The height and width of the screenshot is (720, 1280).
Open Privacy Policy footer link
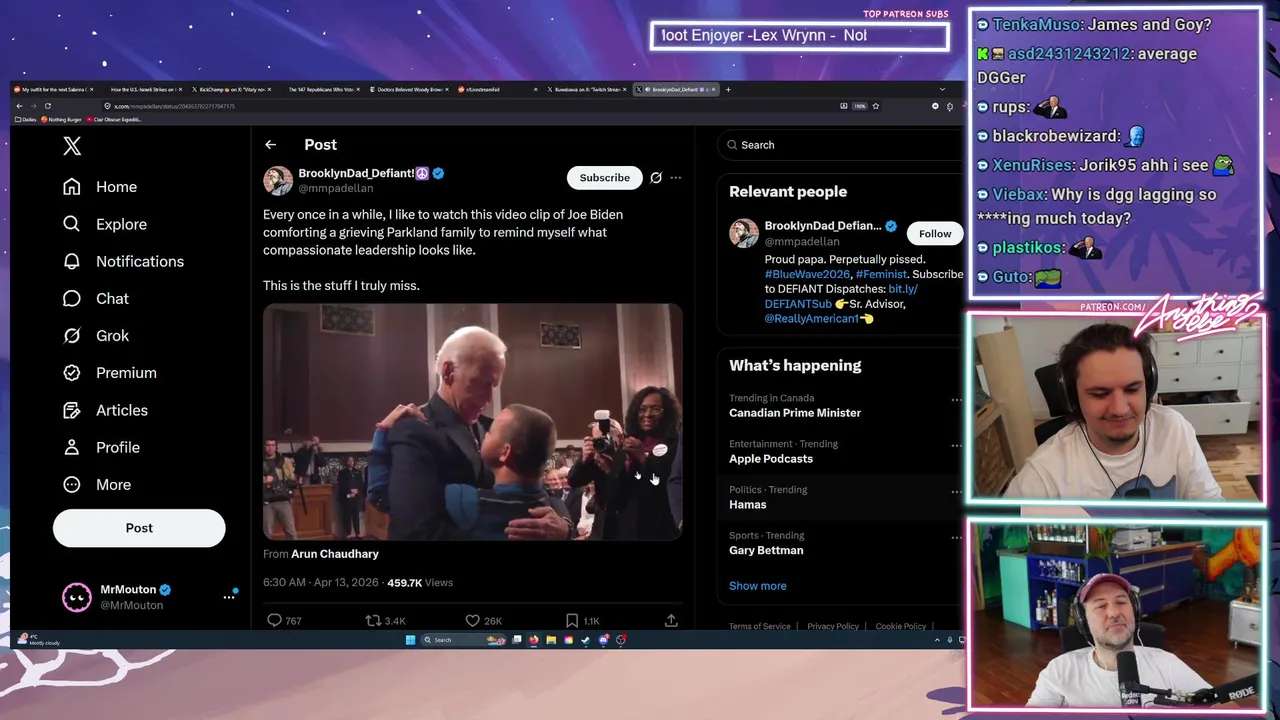[833, 626]
